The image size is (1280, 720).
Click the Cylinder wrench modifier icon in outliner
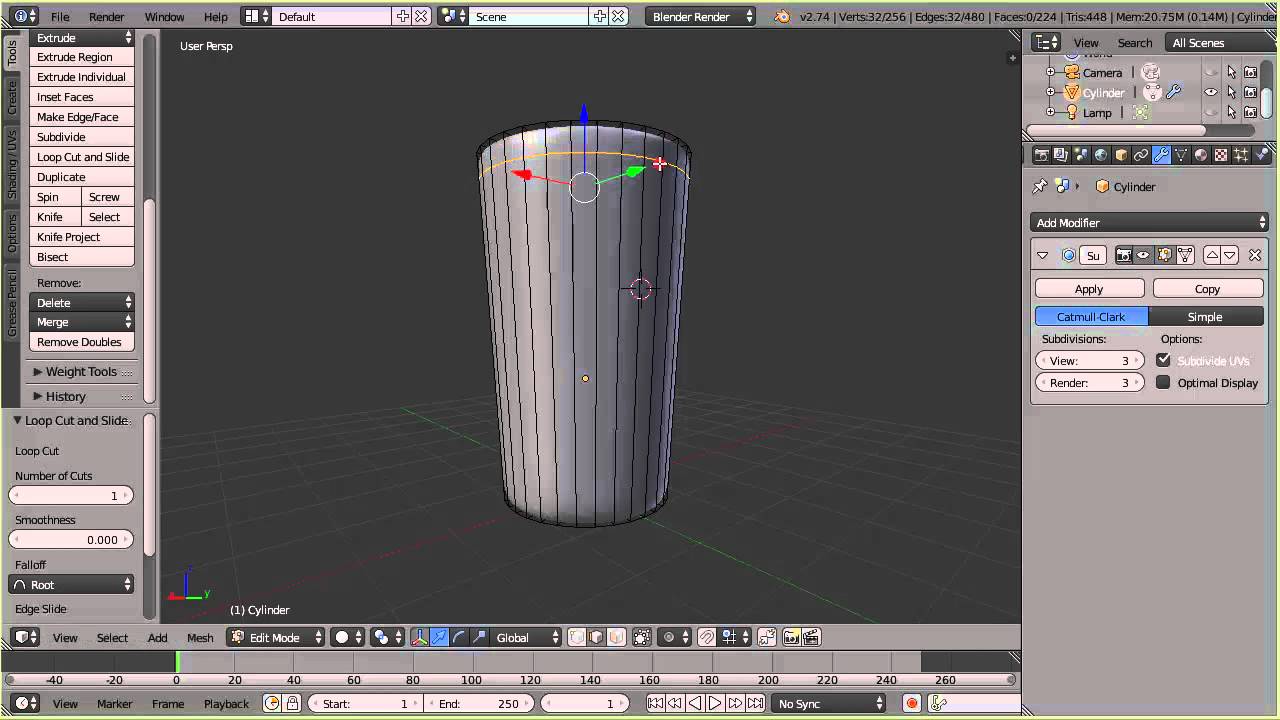(x=1174, y=92)
